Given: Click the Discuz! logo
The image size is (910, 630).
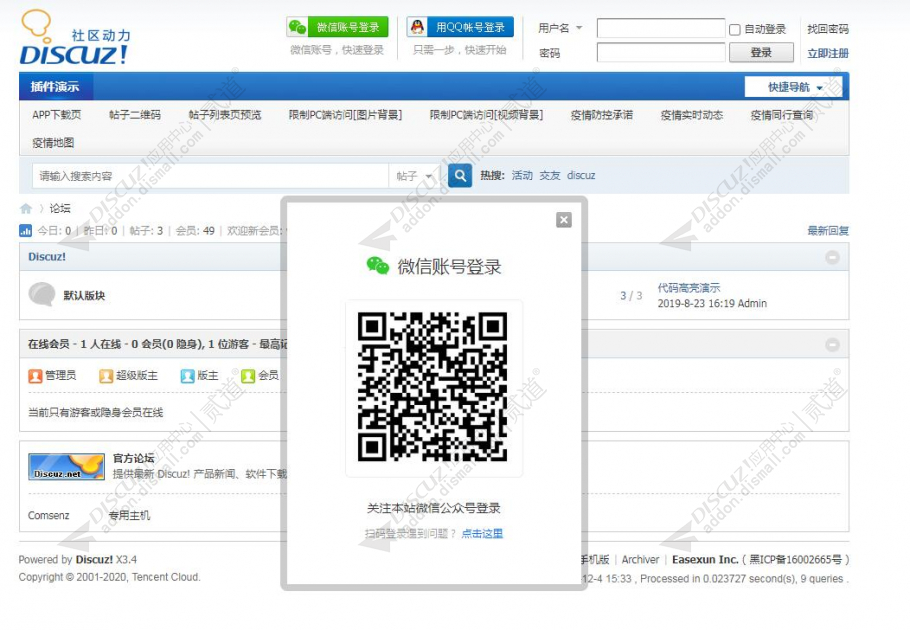Looking at the screenshot, I should pyautogui.click(x=74, y=38).
